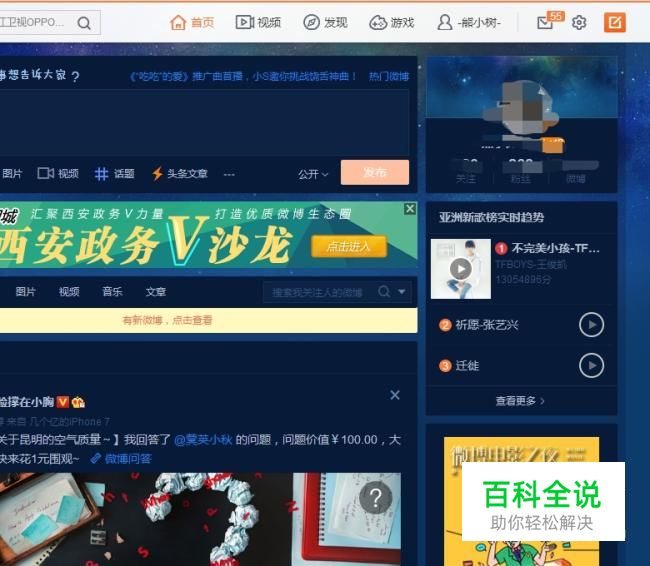Open the 微博问答 link
This screenshot has width=650, height=566.
(x=121, y=458)
